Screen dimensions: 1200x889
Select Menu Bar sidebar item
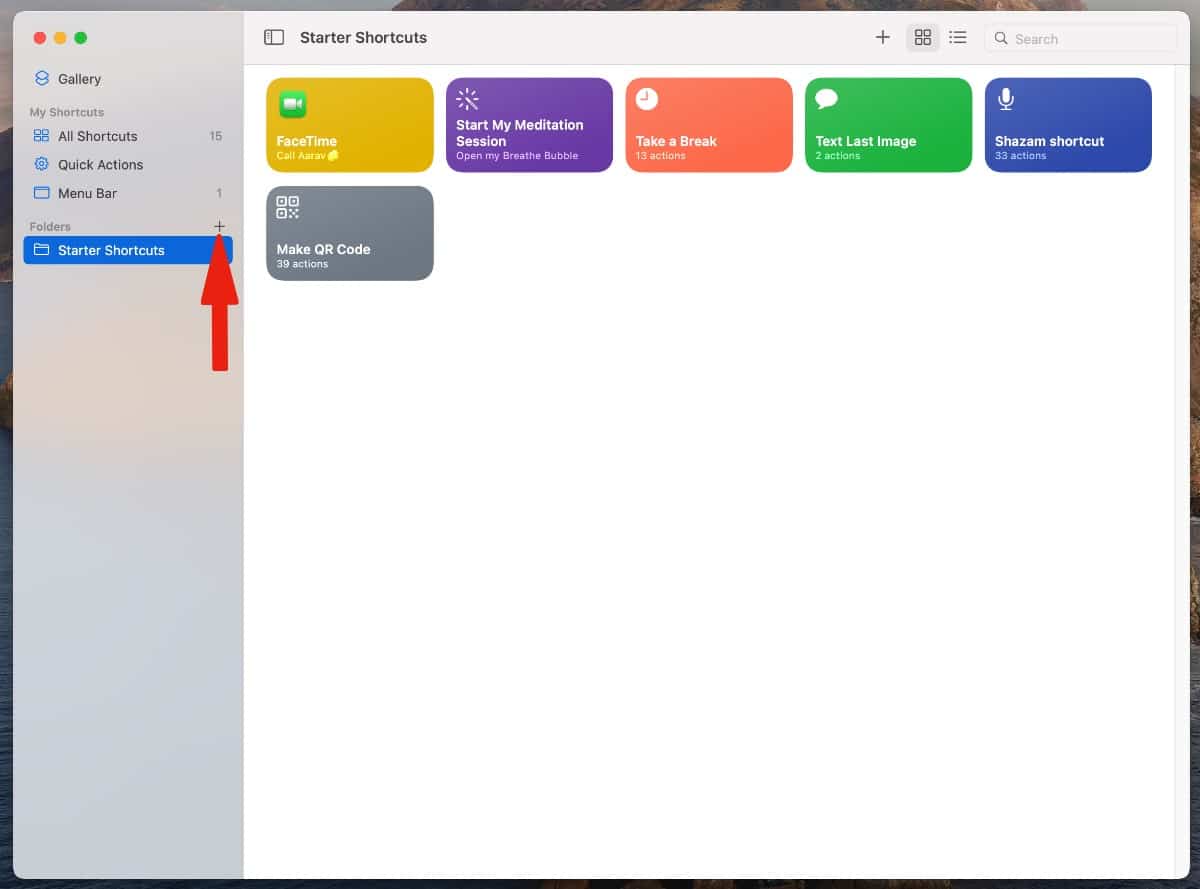click(x=87, y=193)
